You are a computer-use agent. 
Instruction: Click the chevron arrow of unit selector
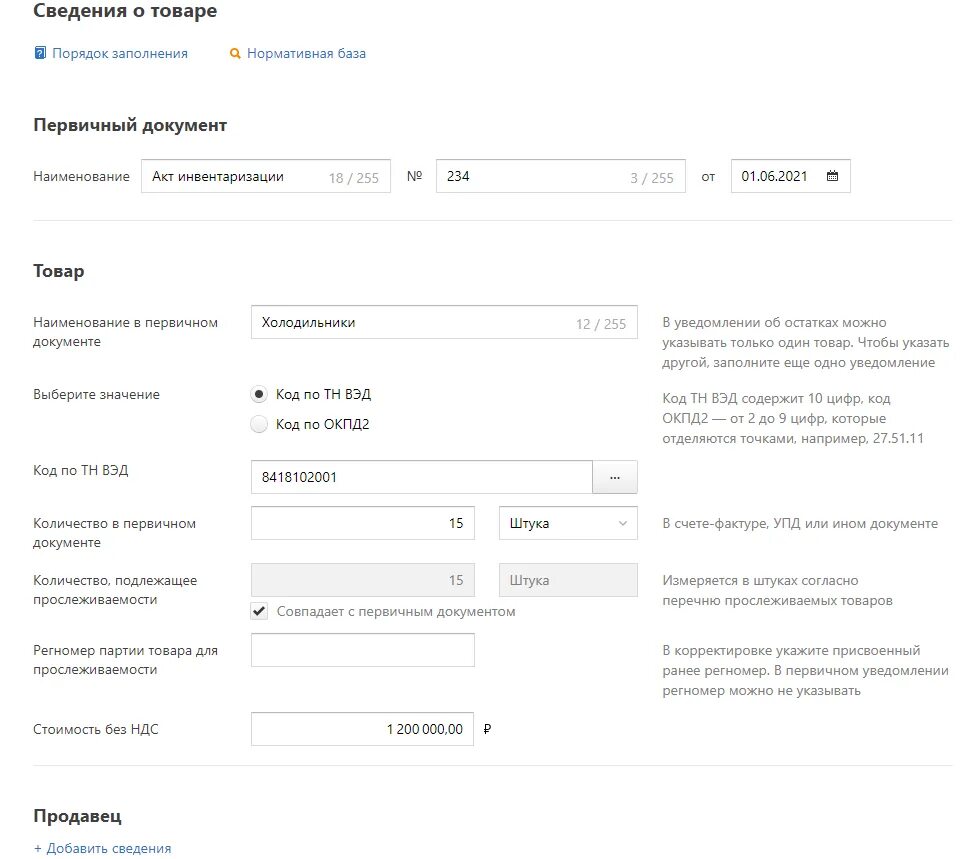622,523
